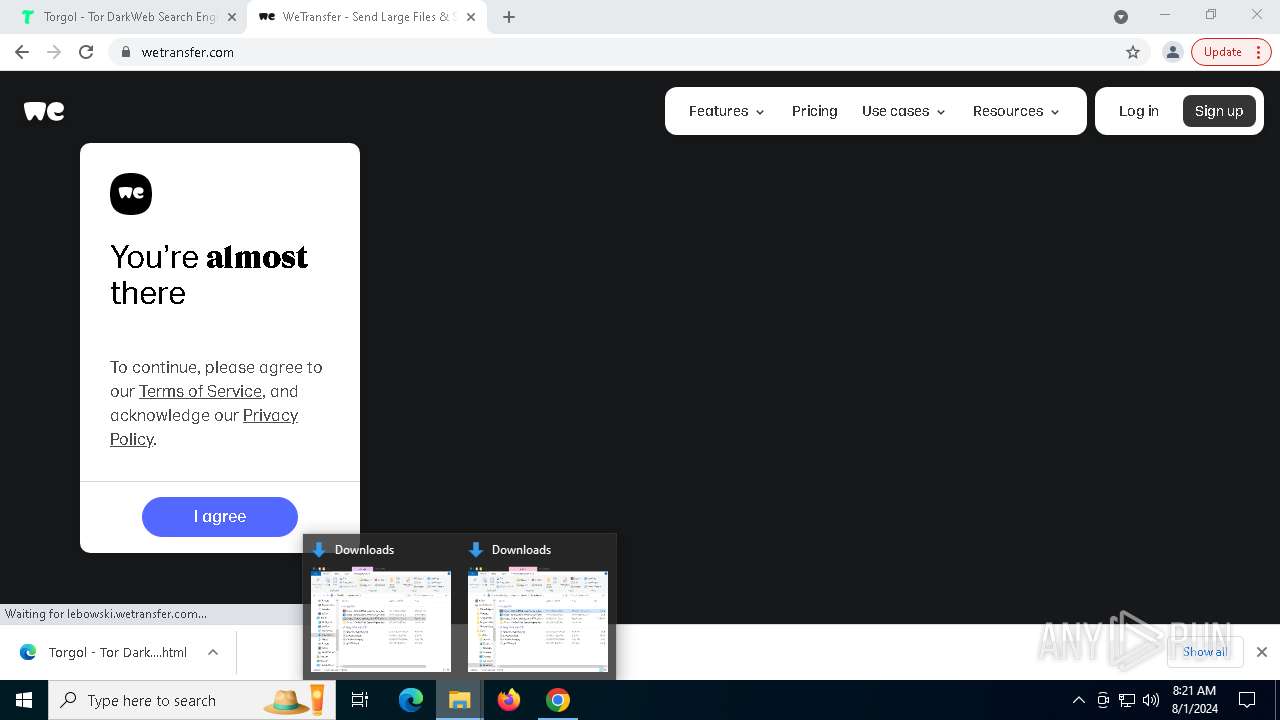The width and height of the screenshot is (1280, 720).
Task: Open the tab search dropdown arrow
Action: [1121, 17]
